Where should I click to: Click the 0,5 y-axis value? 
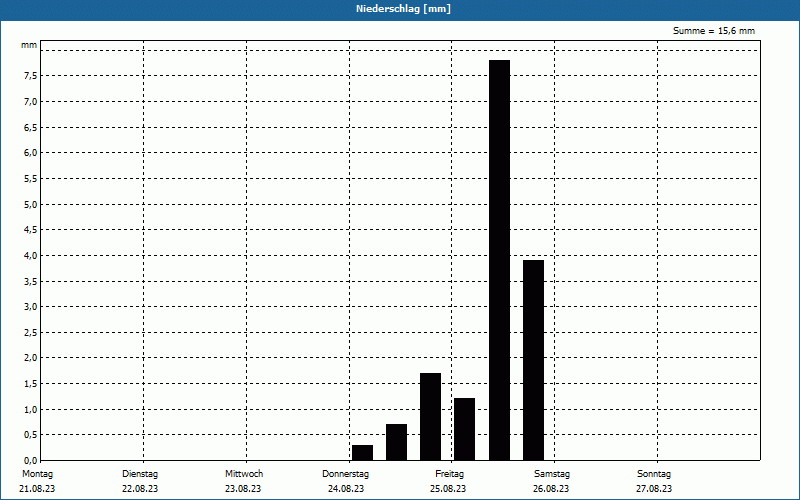[31, 435]
